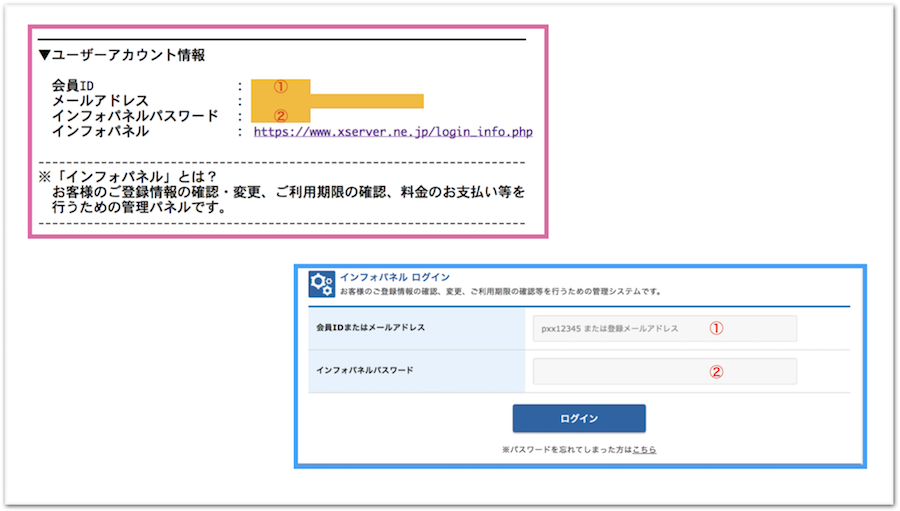The width and height of the screenshot is (900, 511).
Task: Open the xserver.ne.jp login_info.php link
Action: [392, 131]
